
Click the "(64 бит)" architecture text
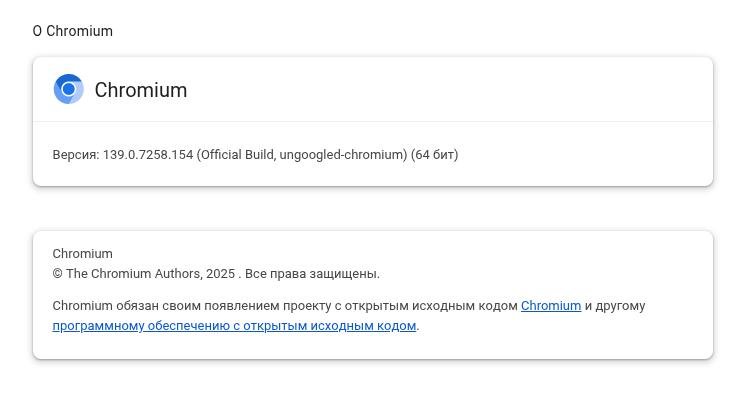(434, 155)
